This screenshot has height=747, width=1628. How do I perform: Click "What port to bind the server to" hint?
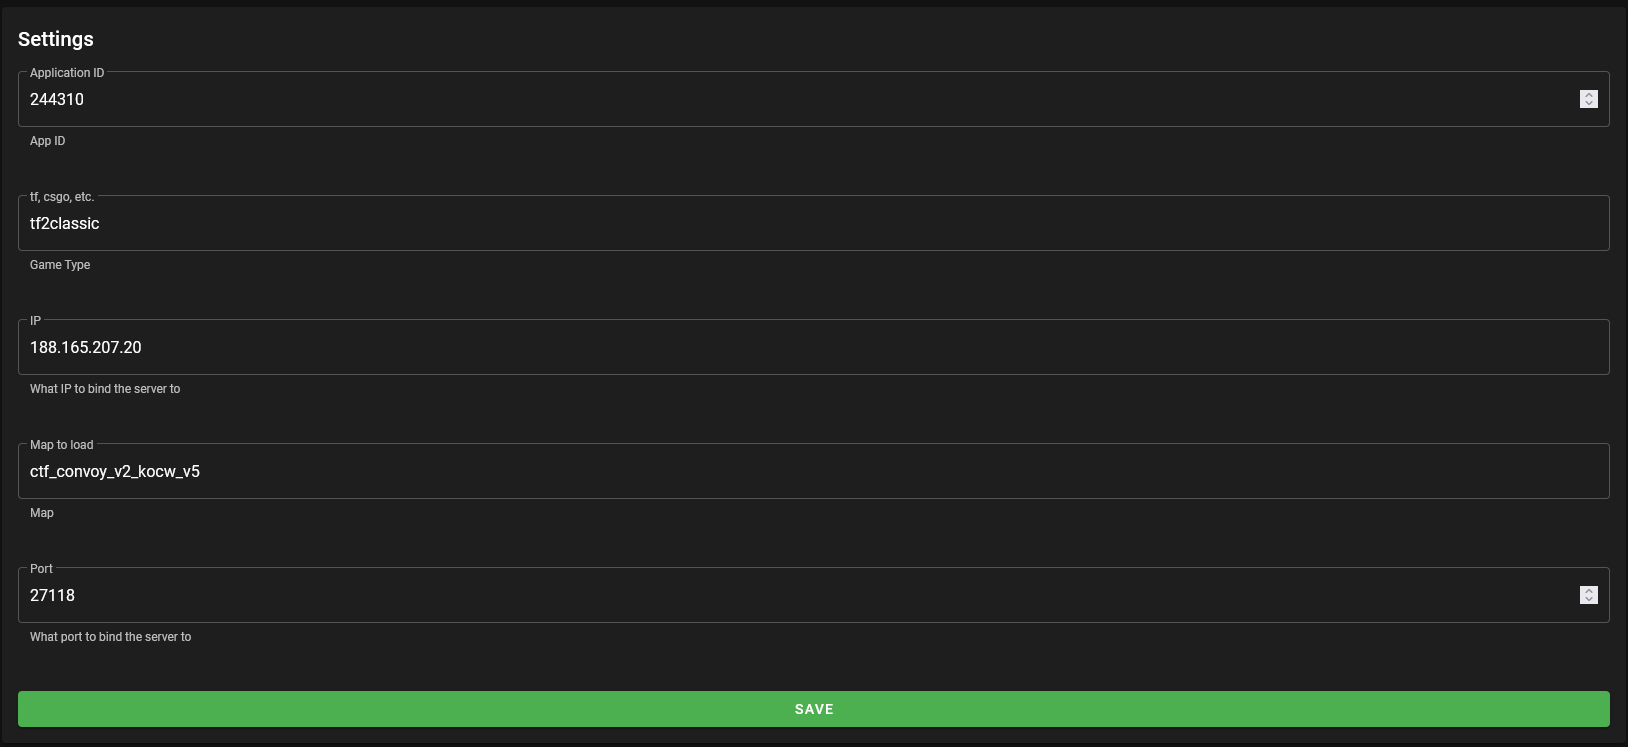[110, 637]
